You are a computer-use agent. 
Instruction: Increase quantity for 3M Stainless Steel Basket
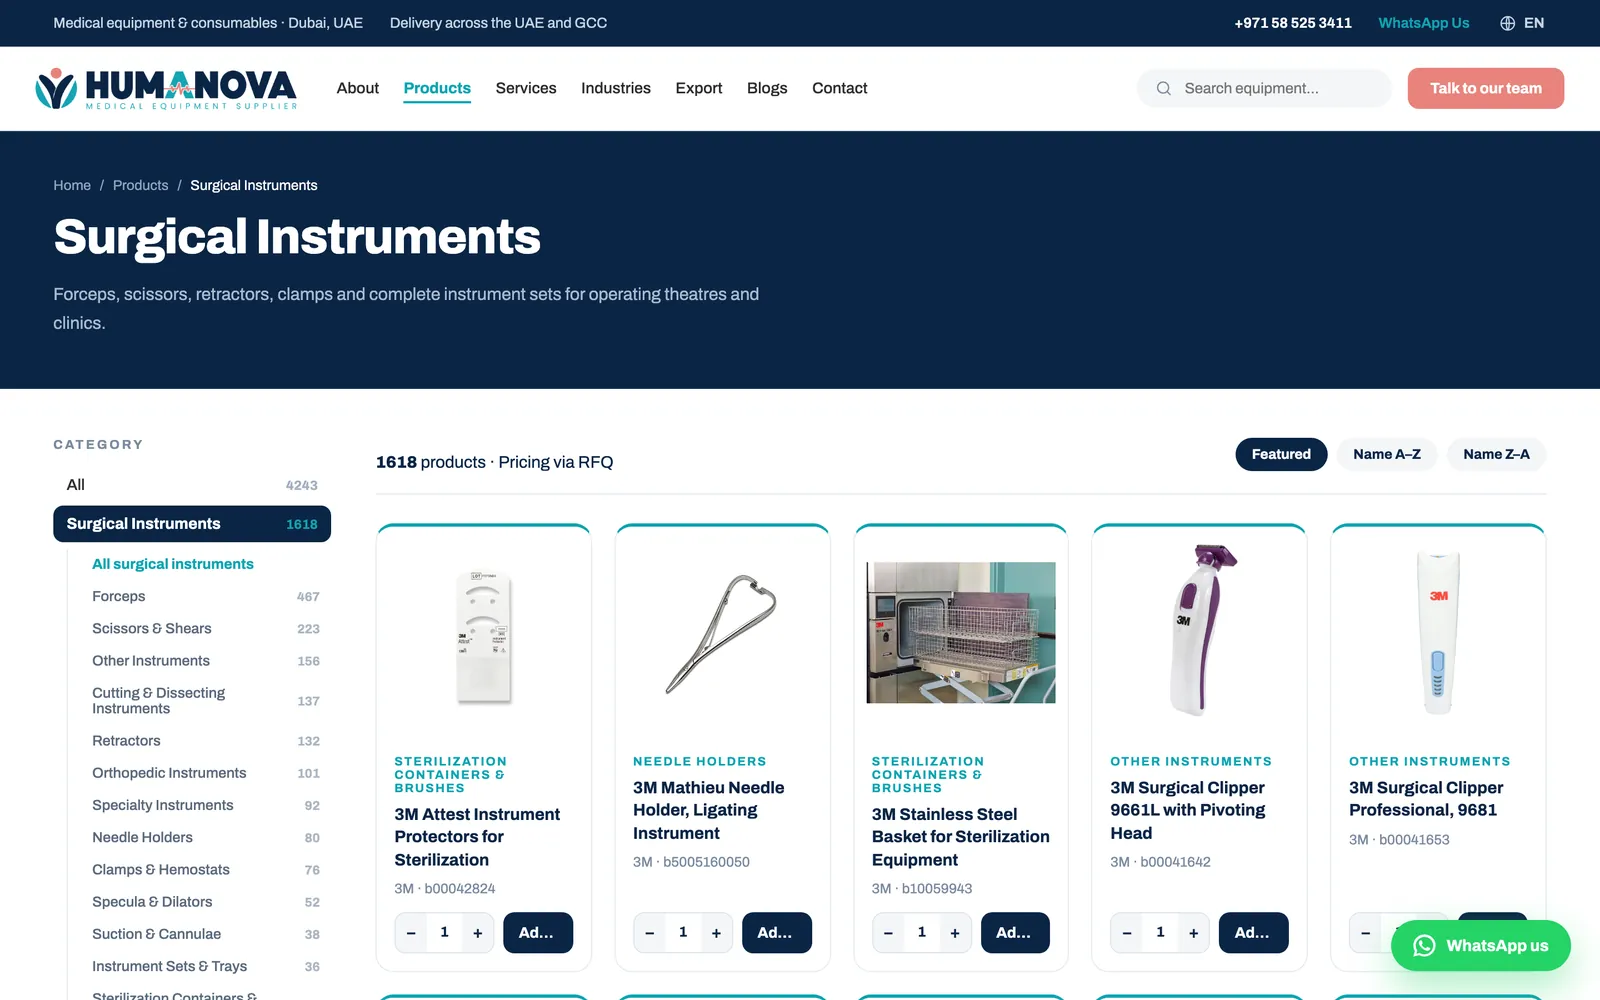[955, 933]
